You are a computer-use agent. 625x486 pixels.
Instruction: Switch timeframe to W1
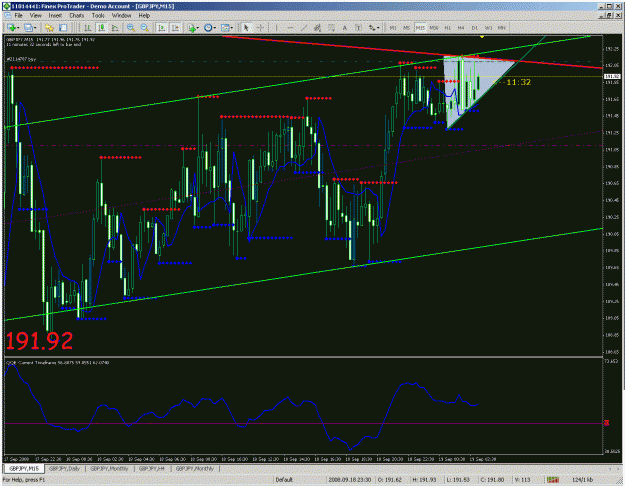coord(488,28)
